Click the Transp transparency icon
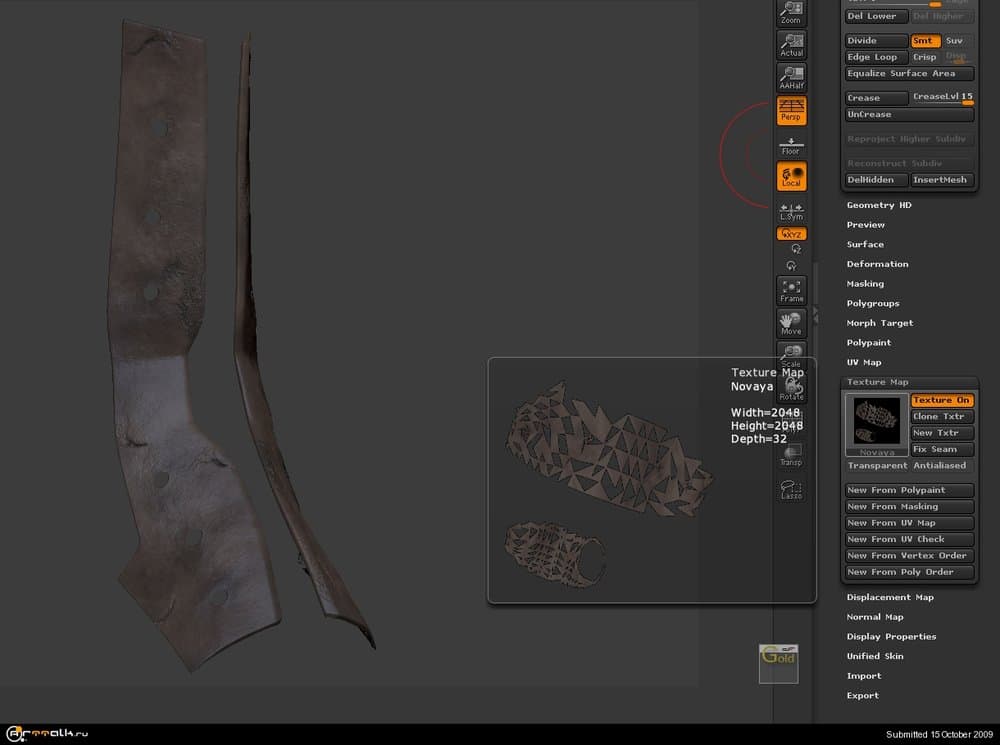 (791, 456)
